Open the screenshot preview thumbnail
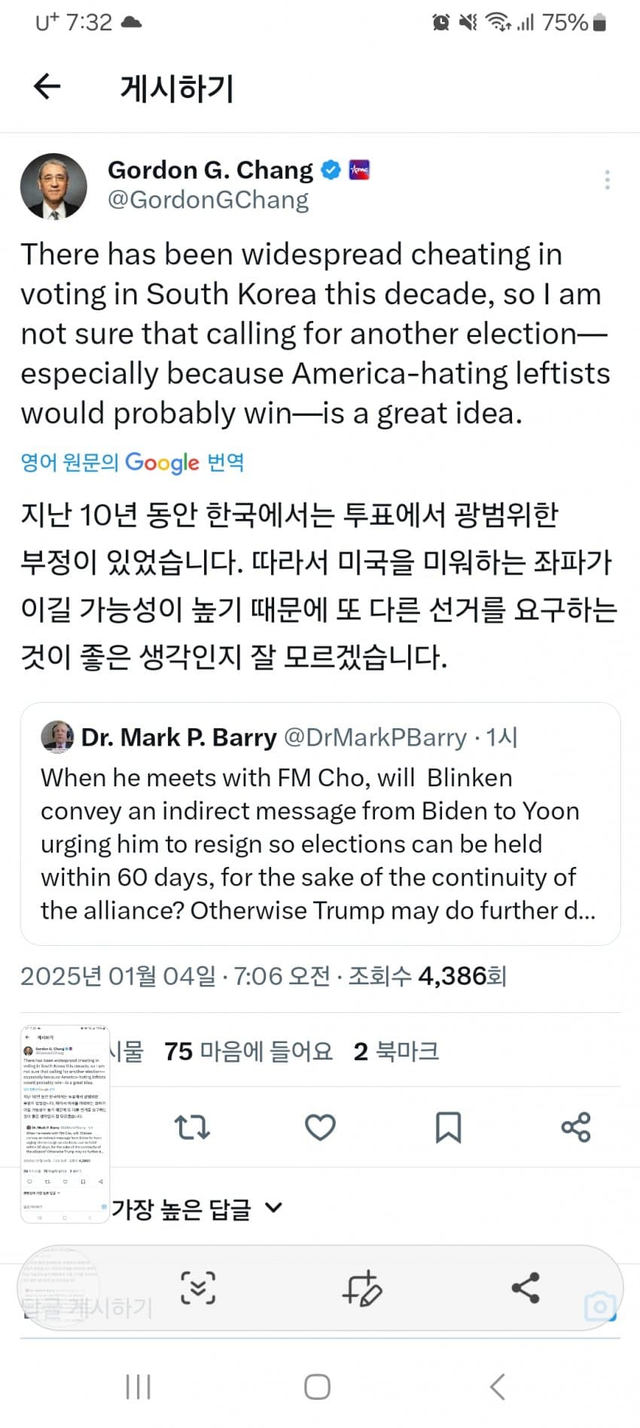Image resolution: width=640 pixels, height=1428 pixels. (x=65, y=1123)
